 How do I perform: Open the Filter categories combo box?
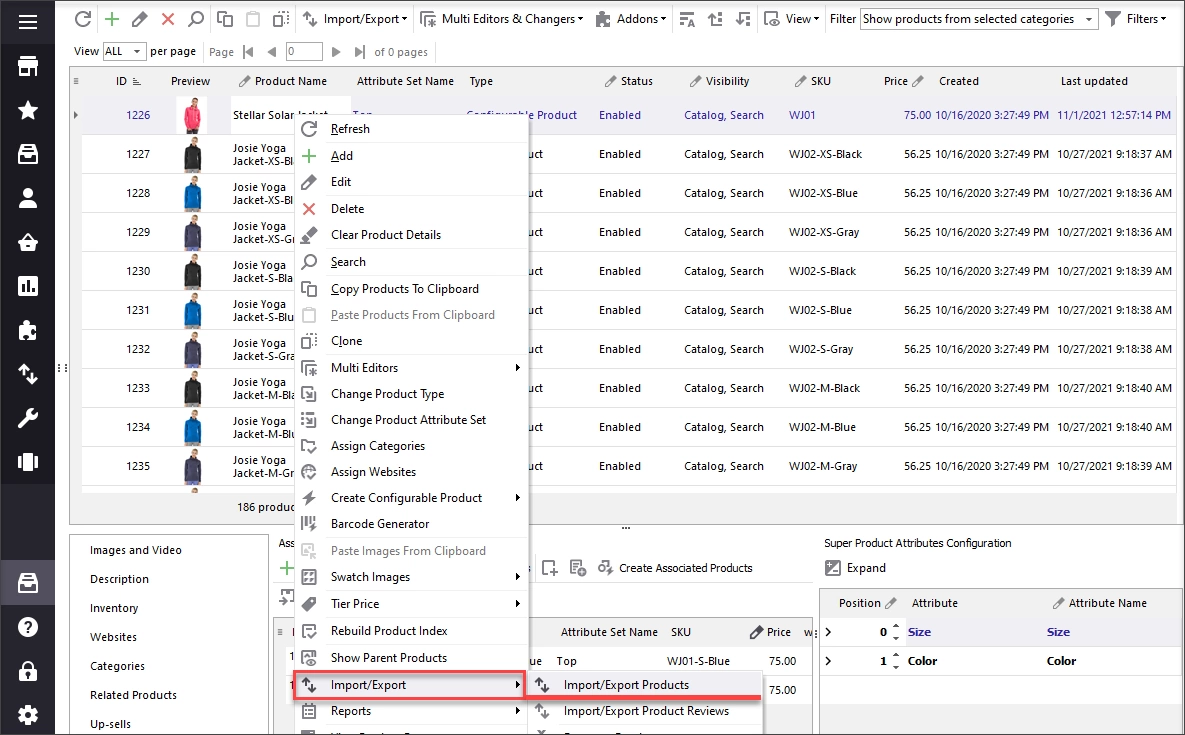tap(979, 19)
